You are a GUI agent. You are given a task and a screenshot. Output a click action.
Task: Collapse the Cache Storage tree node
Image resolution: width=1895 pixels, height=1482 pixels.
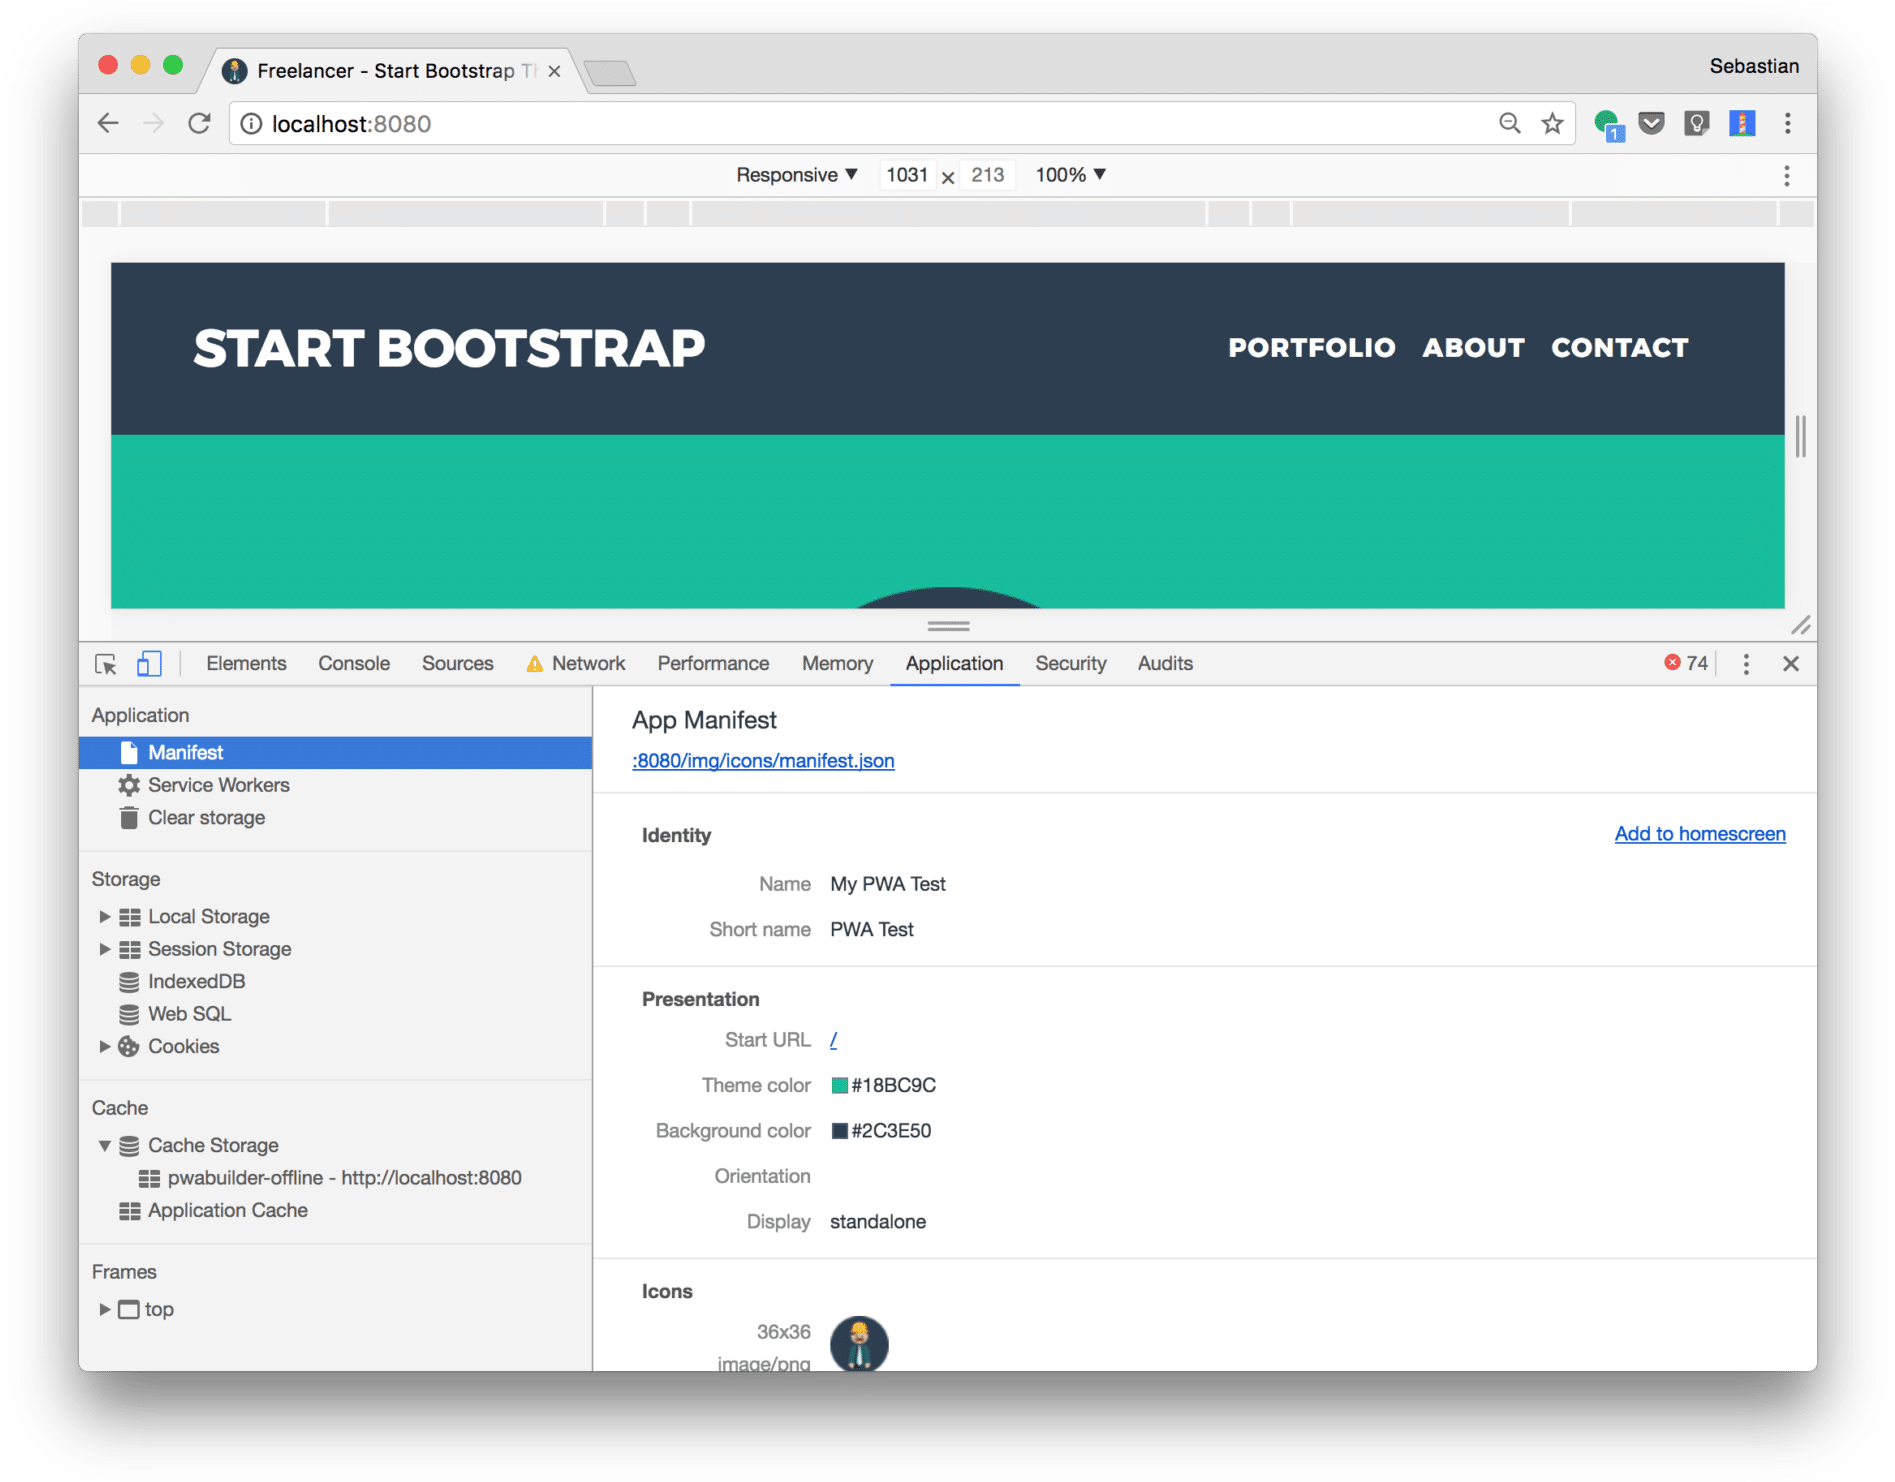tap(104, 1145)
